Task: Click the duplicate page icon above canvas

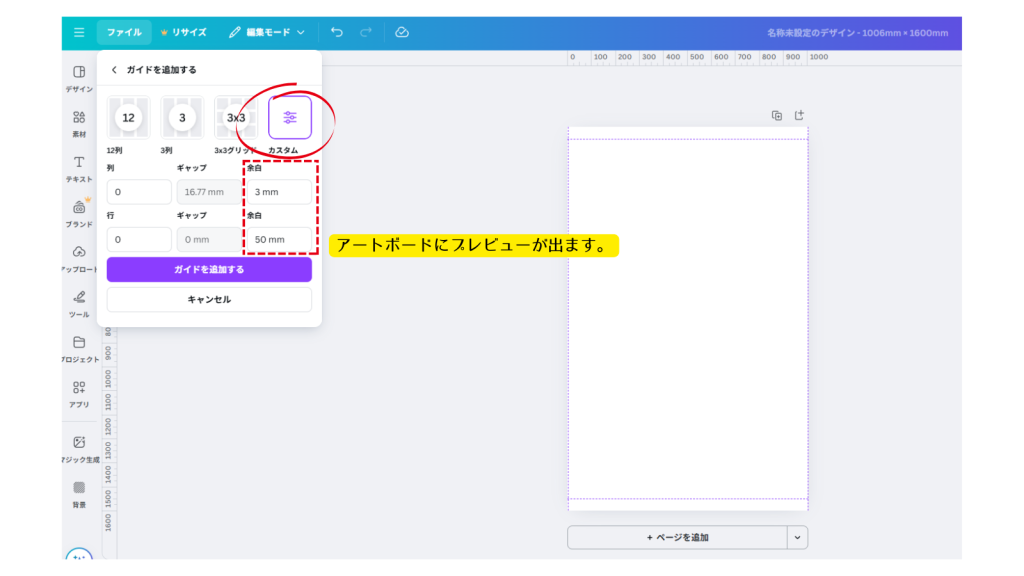Action: click(777, 115)
